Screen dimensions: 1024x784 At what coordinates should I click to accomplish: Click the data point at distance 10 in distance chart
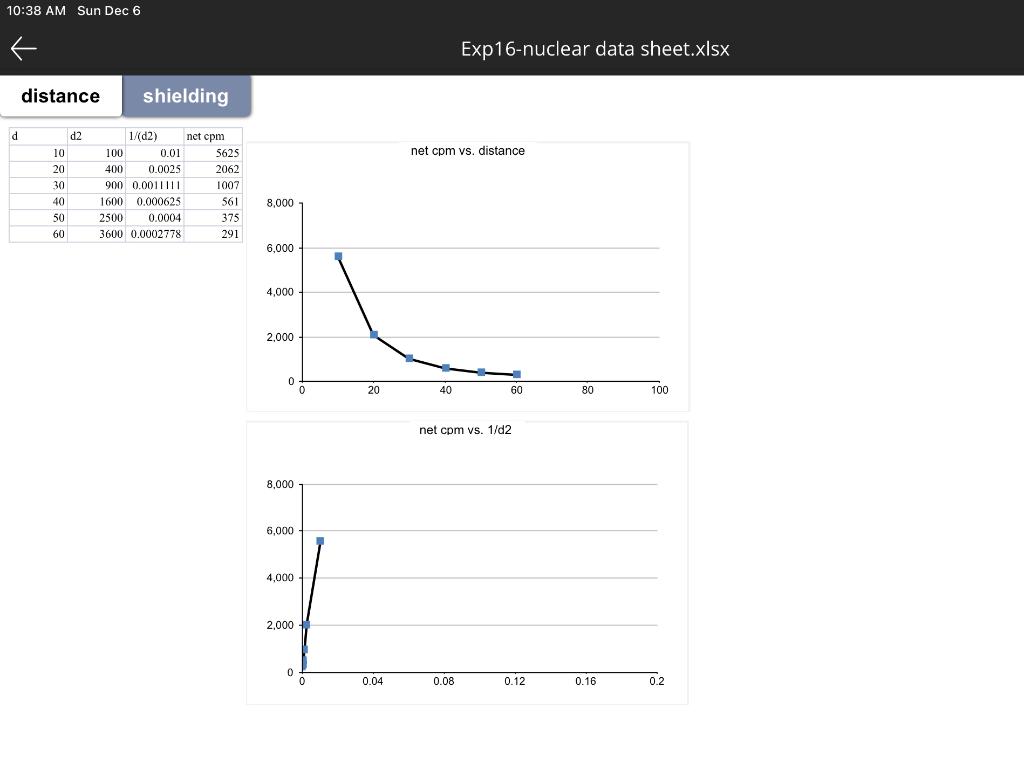(338, 256)
